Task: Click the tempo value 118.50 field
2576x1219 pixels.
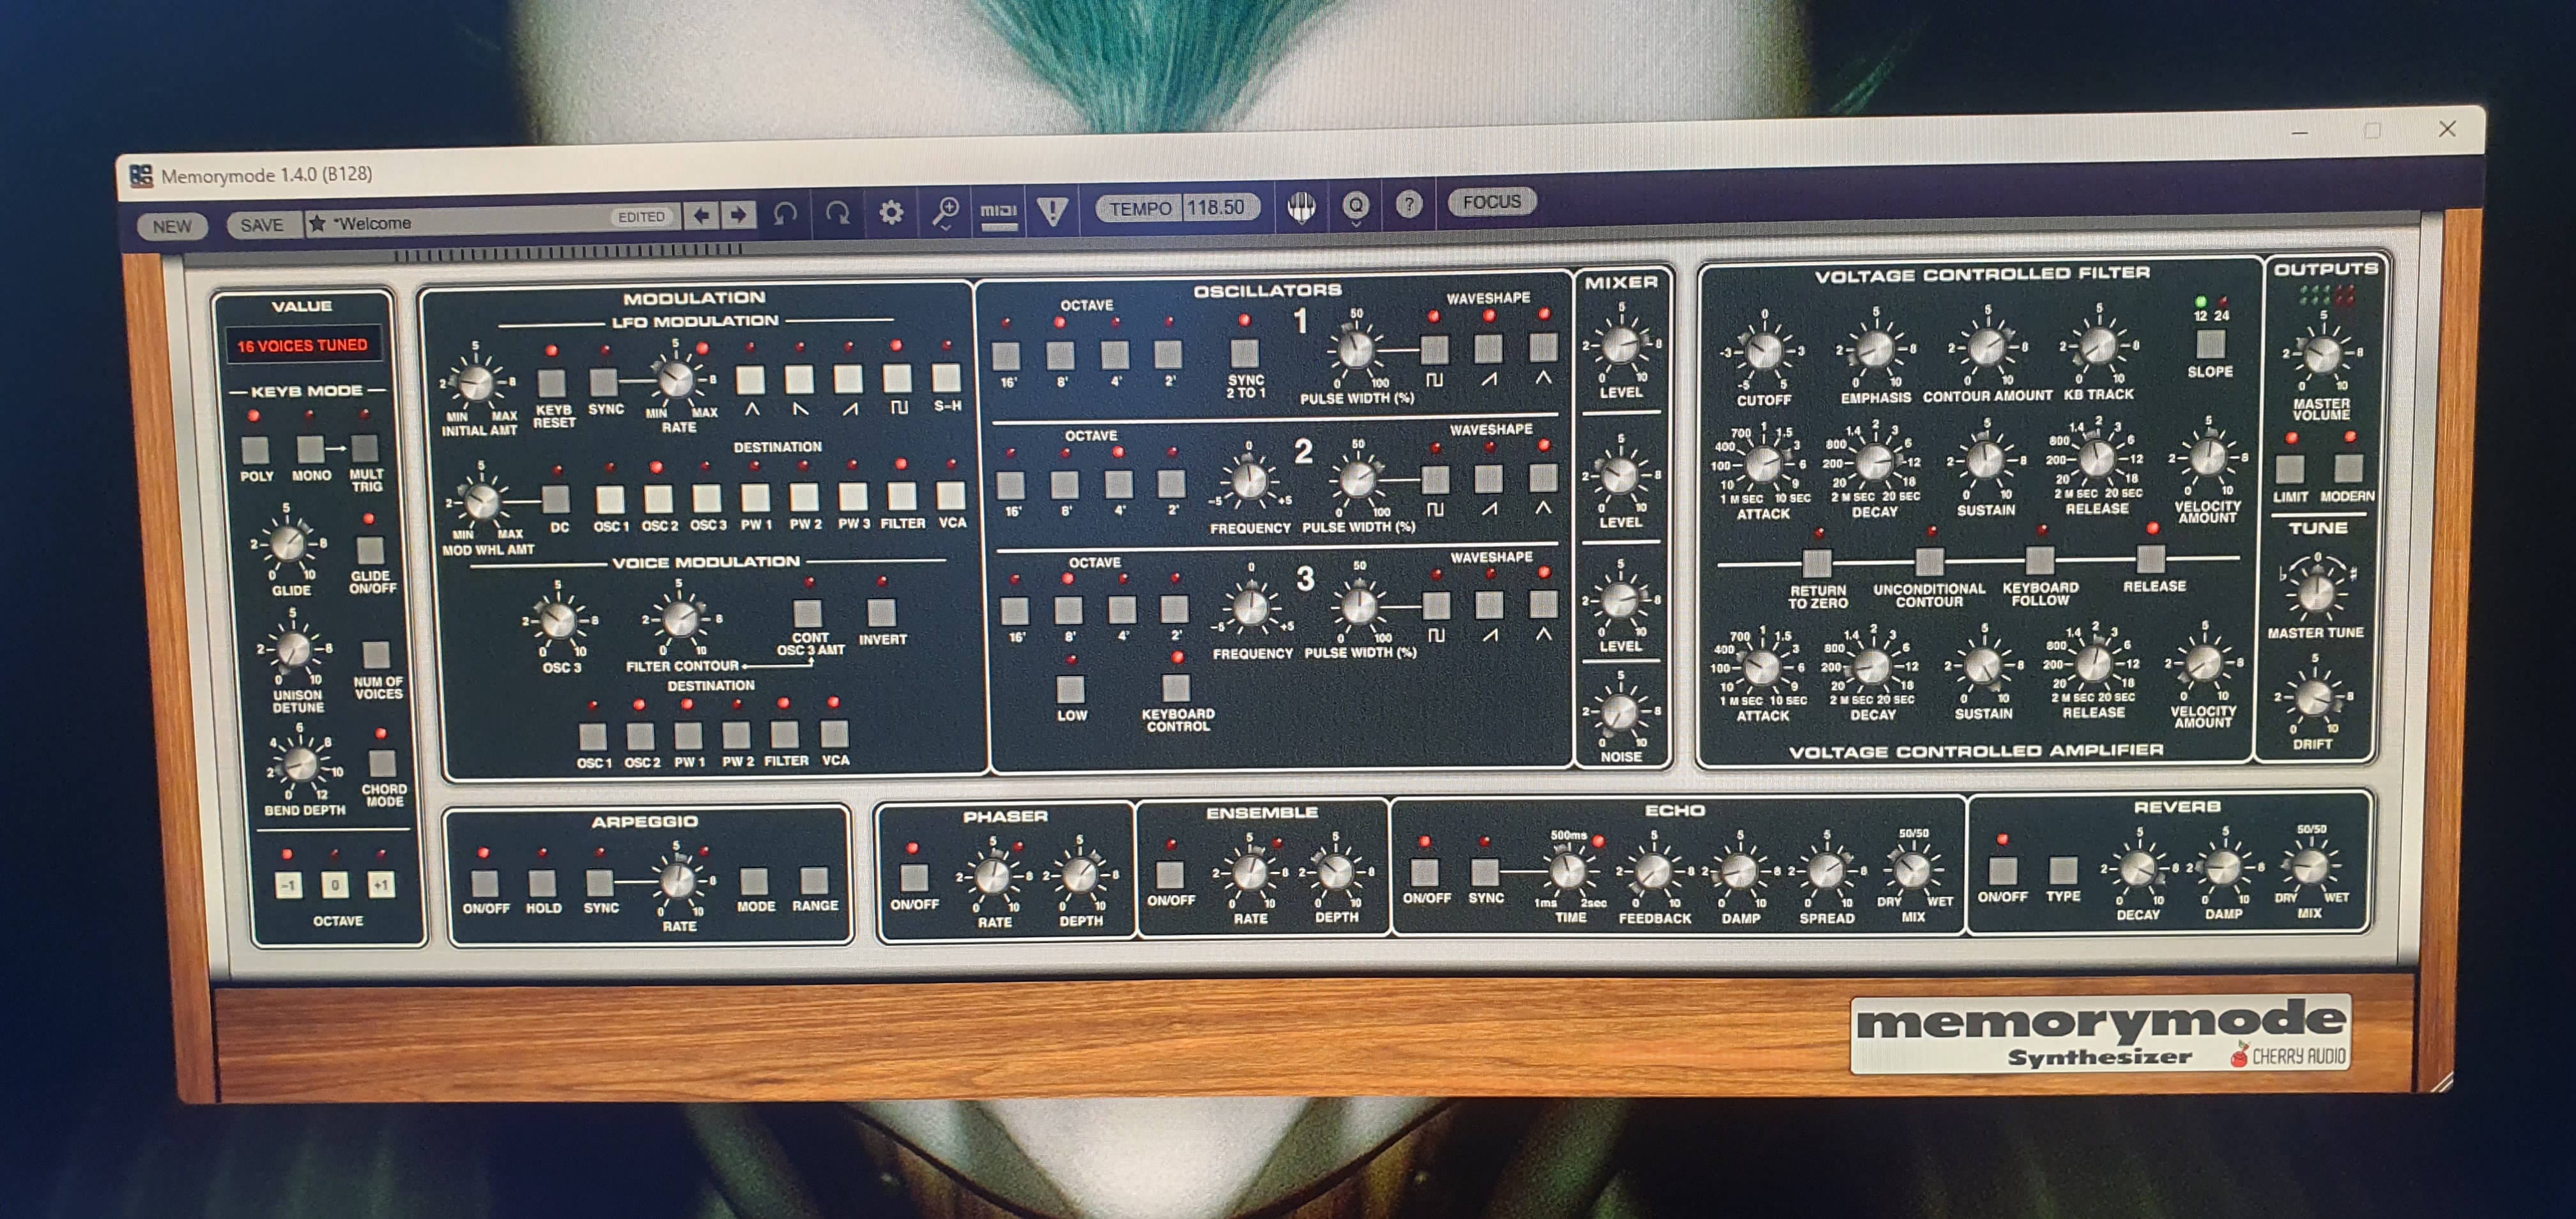Action: pos(1216,208)
